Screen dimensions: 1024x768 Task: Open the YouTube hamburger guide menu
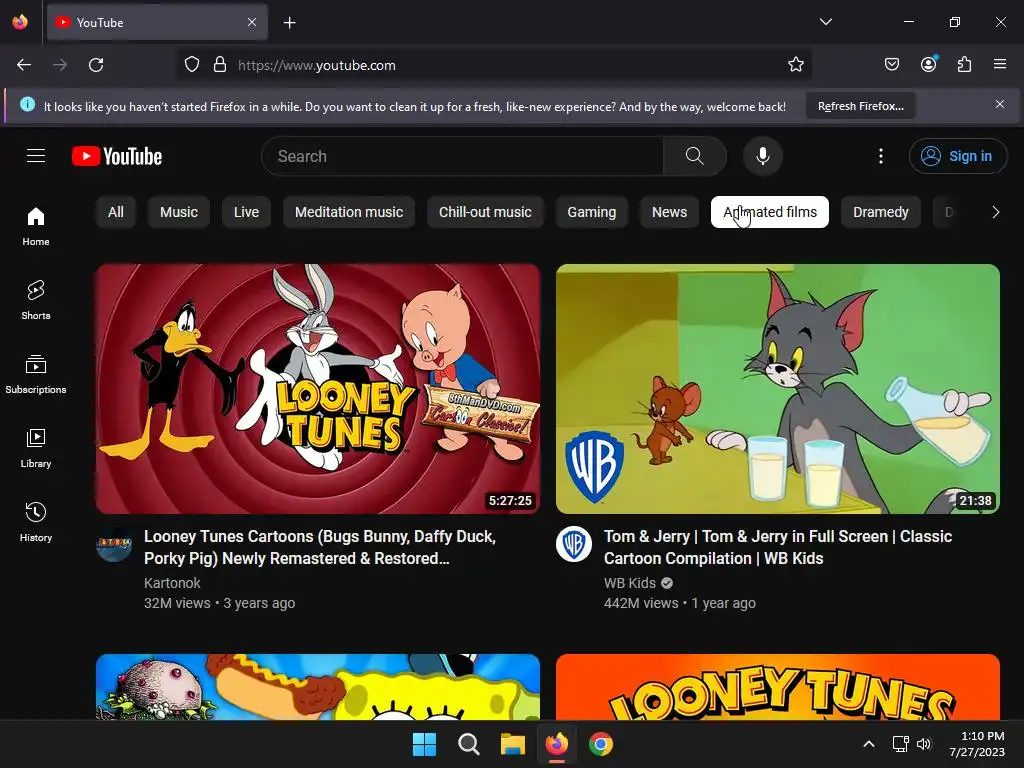36,156
